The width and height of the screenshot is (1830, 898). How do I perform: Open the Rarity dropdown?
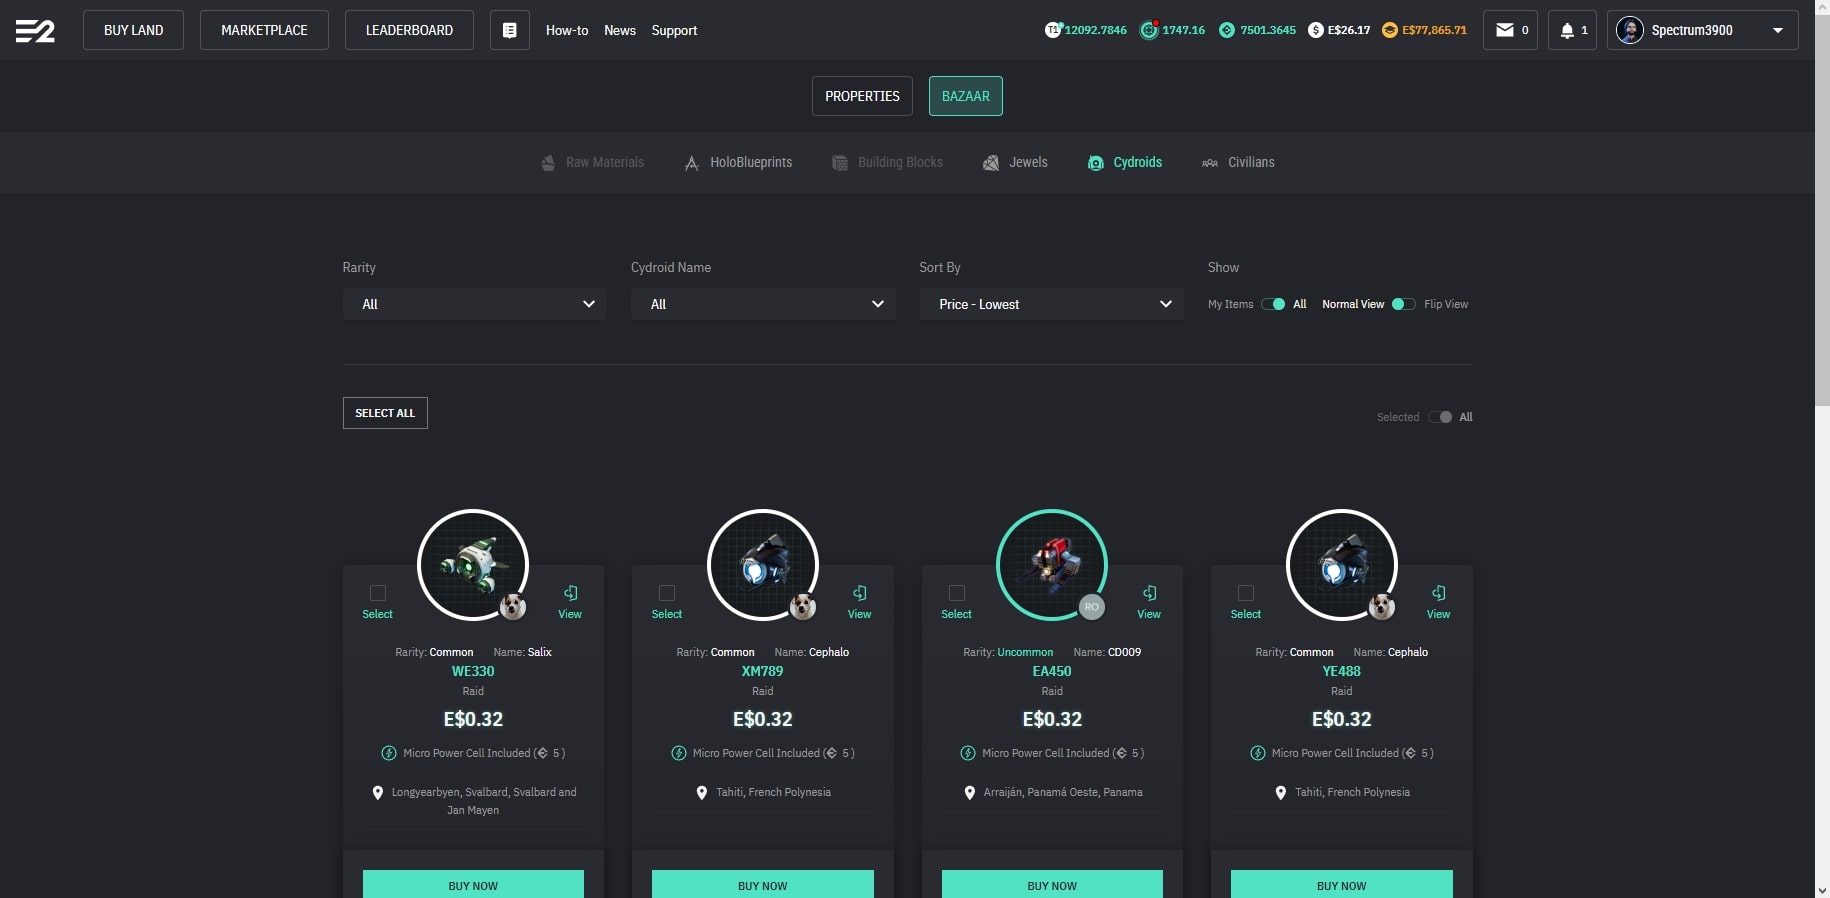tap(474, 304)
